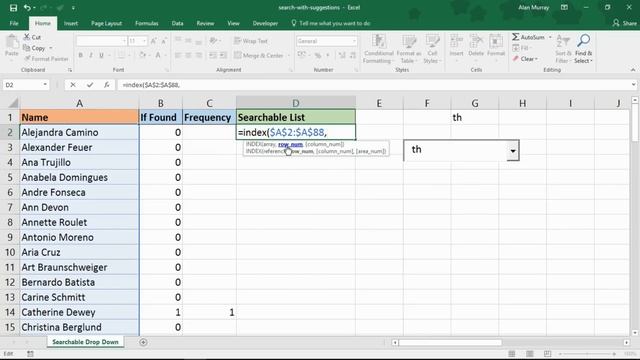Screen dimensions: 640x360
Task: Click the Fill button
Action: point(522,48)
